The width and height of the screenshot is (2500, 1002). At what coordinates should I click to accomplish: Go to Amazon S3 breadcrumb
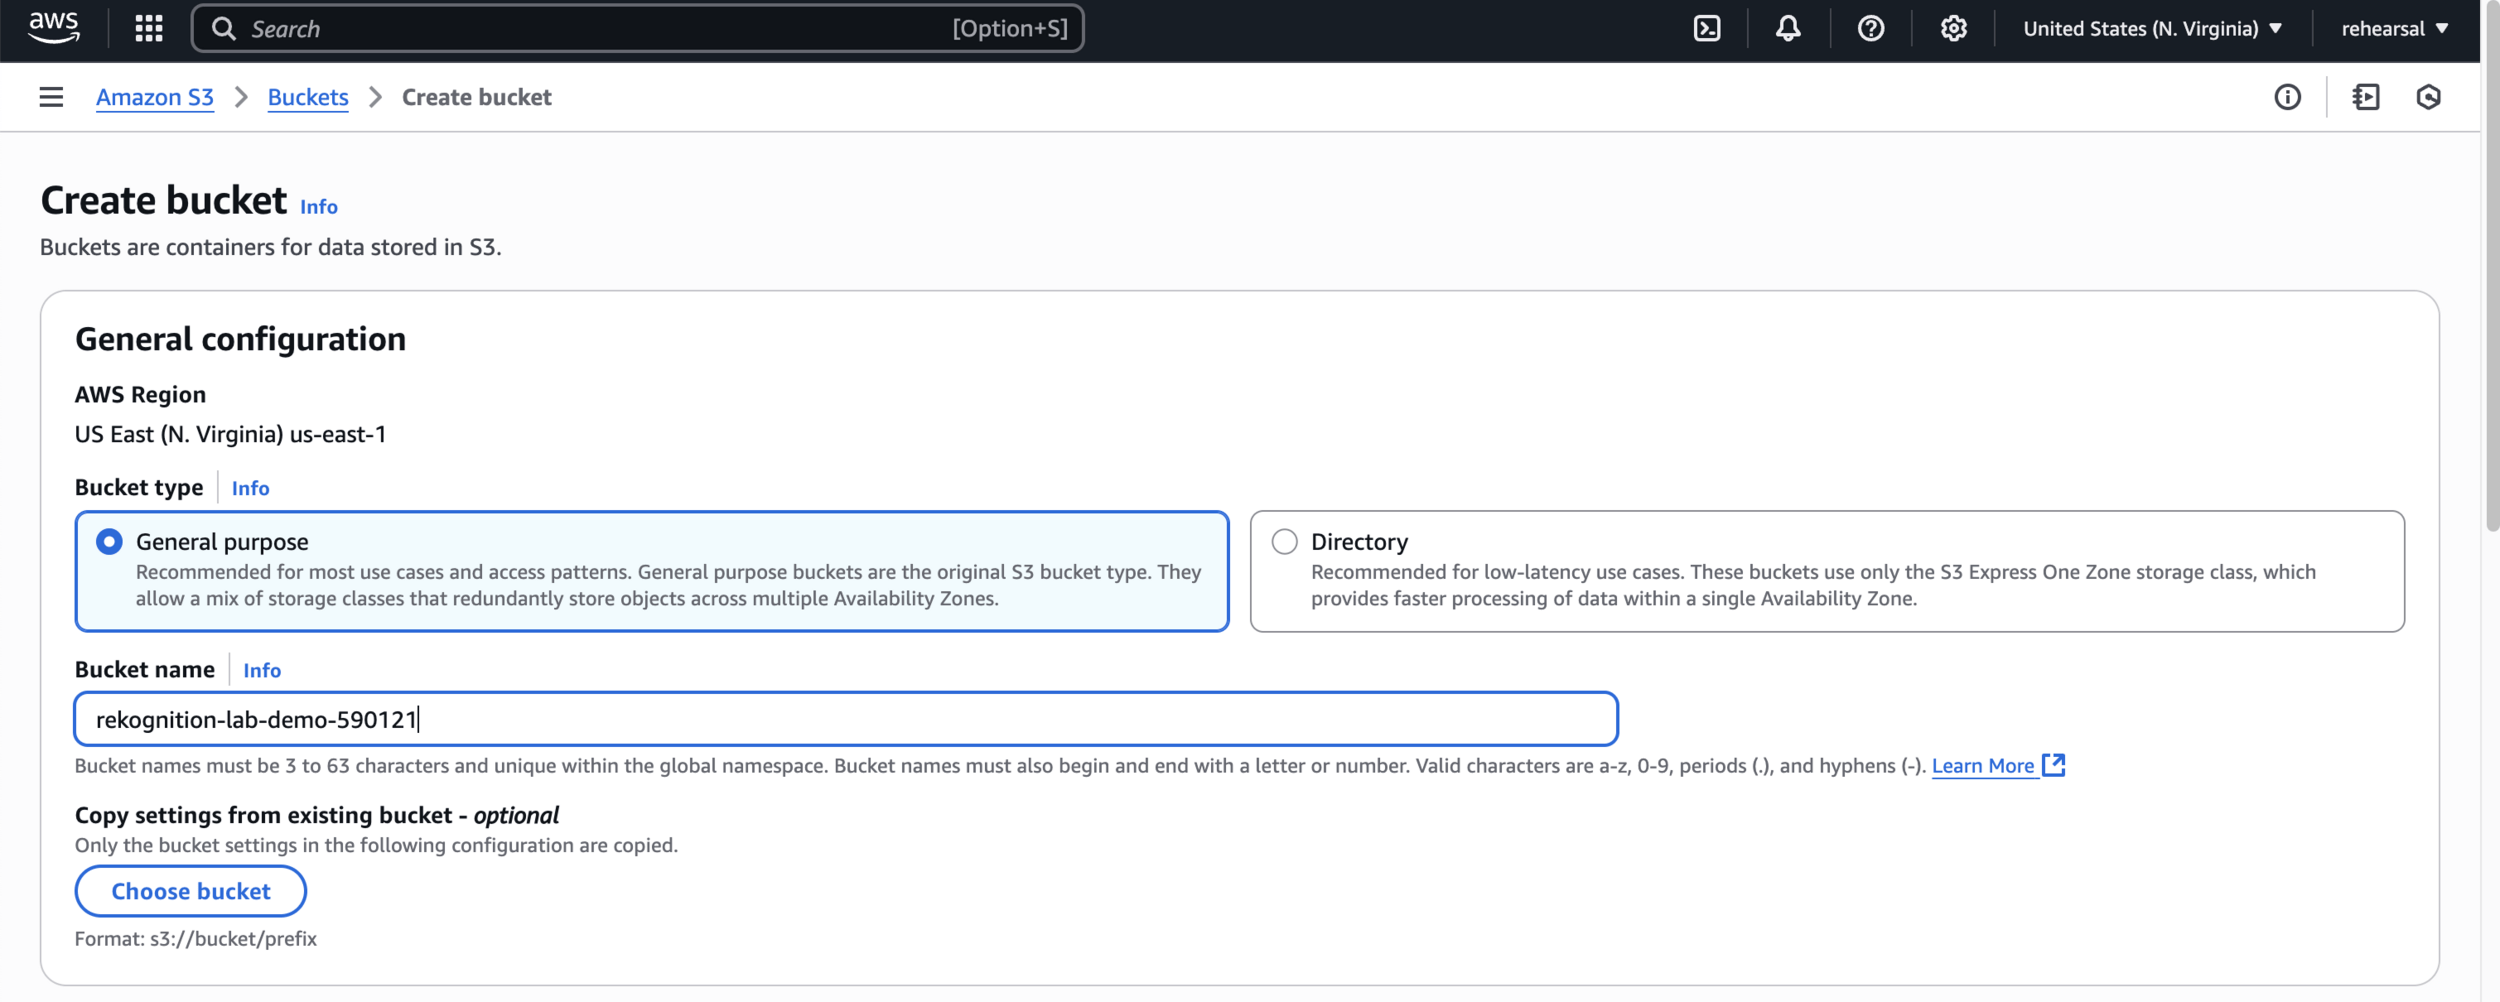coord(155,97)
